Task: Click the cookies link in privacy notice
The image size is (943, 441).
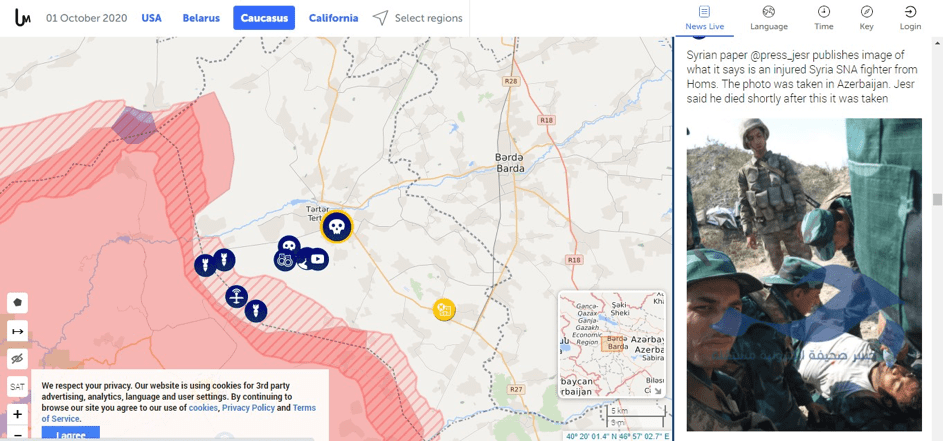Action: pyautogui.click(x=203, y=408)
